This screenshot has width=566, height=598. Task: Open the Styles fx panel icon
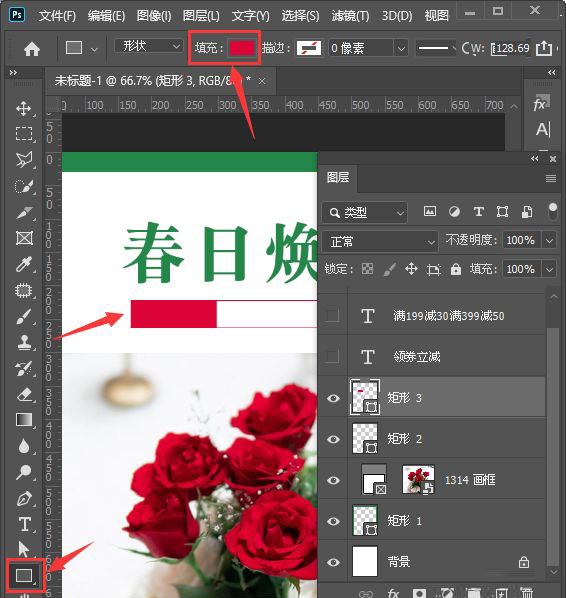click(x=542, y=103)
